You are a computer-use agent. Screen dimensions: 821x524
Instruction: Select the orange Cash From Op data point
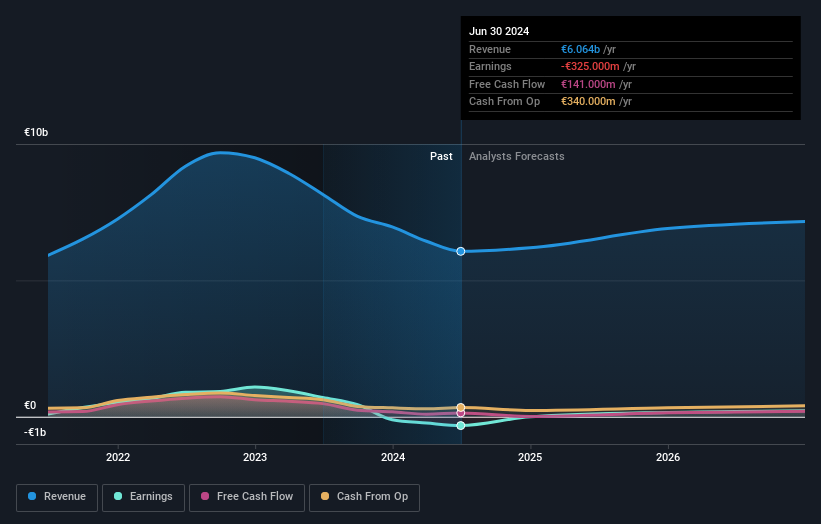[x=461, y=407]
